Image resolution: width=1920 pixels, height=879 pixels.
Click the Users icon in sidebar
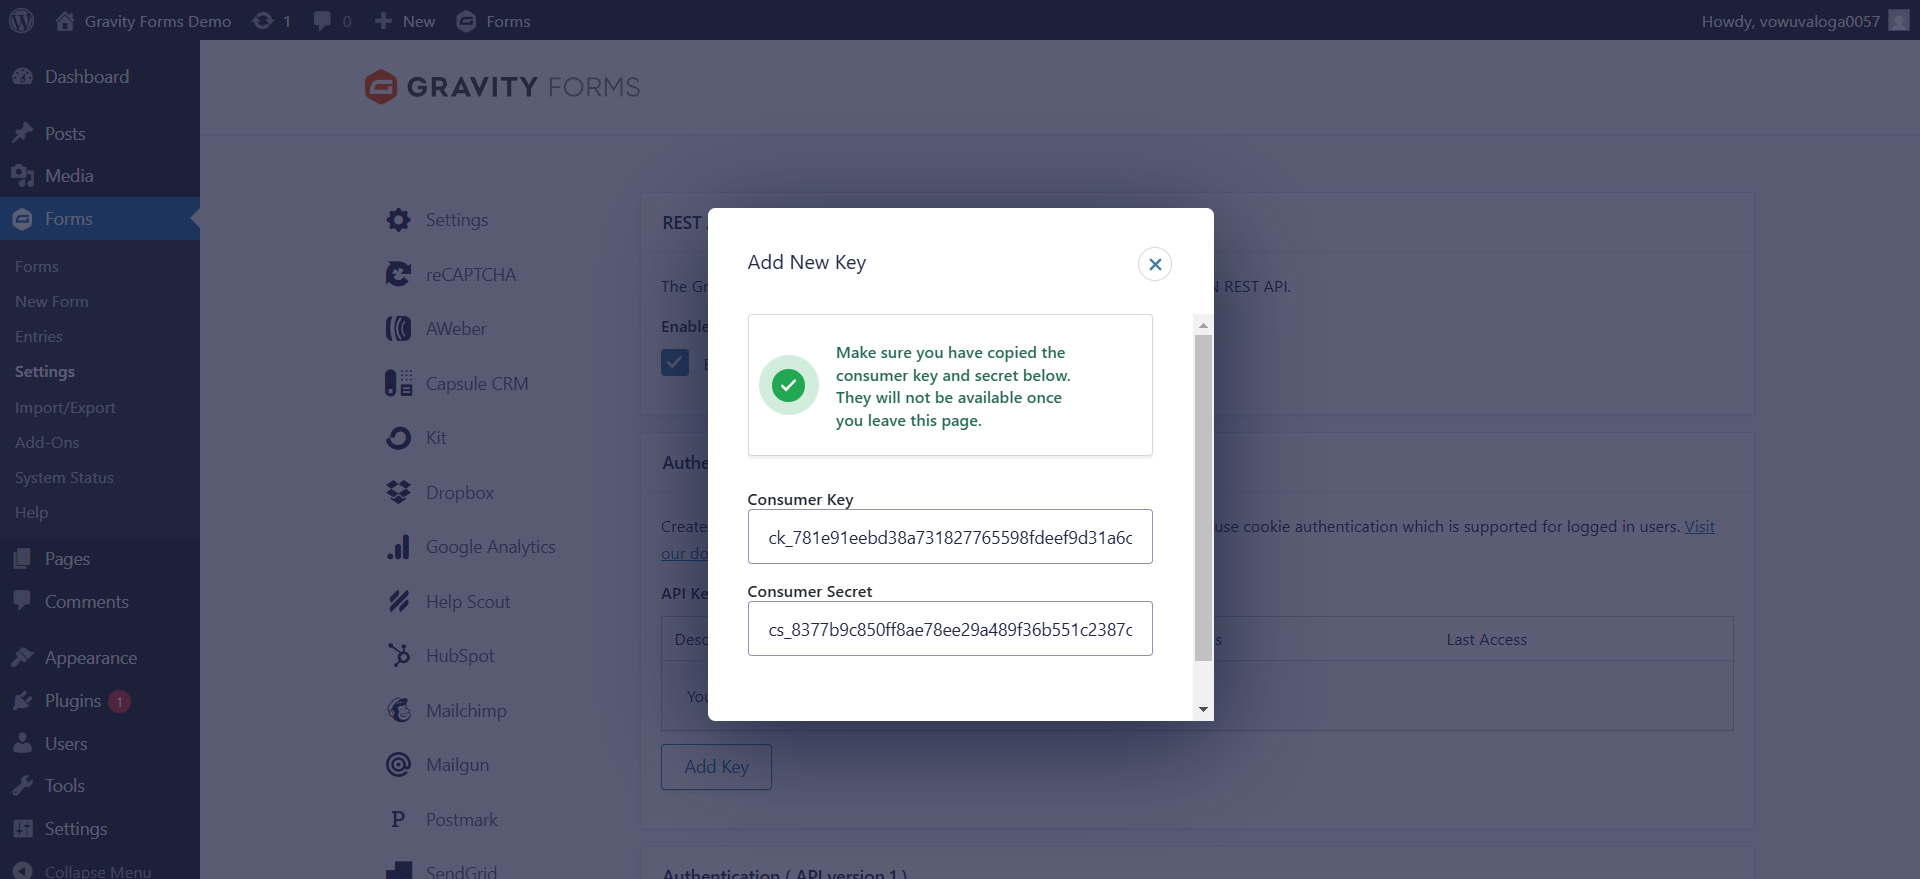tap(23, 743)
